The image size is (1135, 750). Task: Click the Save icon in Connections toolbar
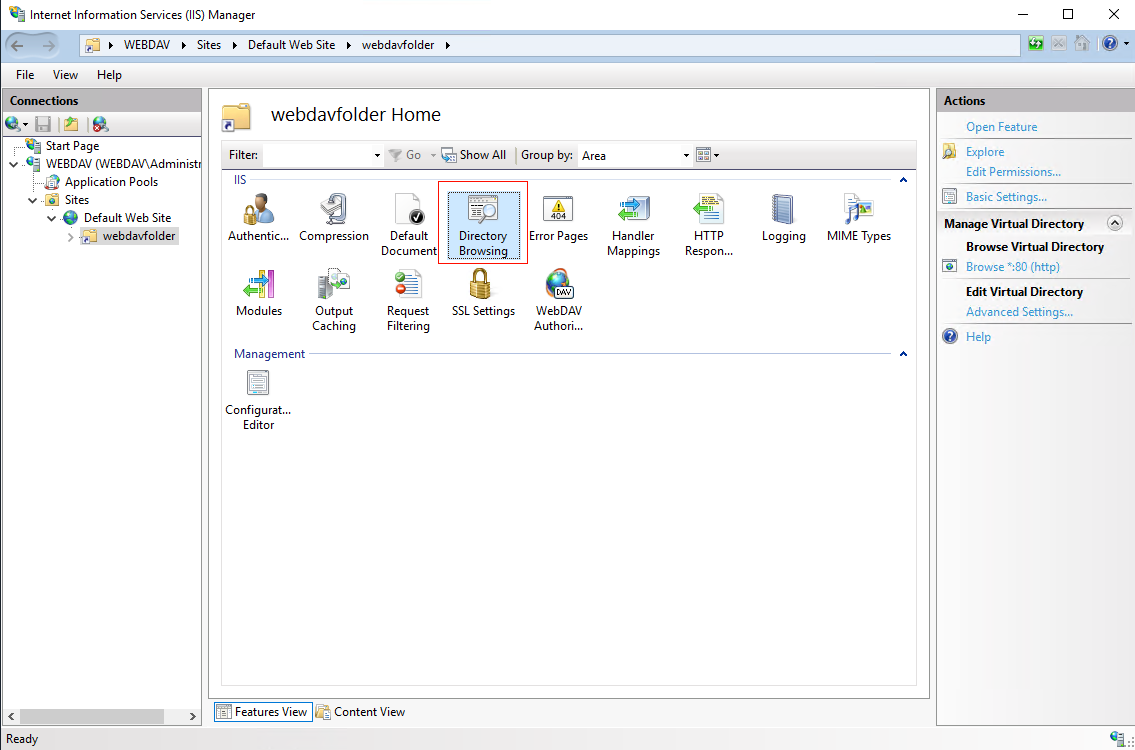[43, 124]
